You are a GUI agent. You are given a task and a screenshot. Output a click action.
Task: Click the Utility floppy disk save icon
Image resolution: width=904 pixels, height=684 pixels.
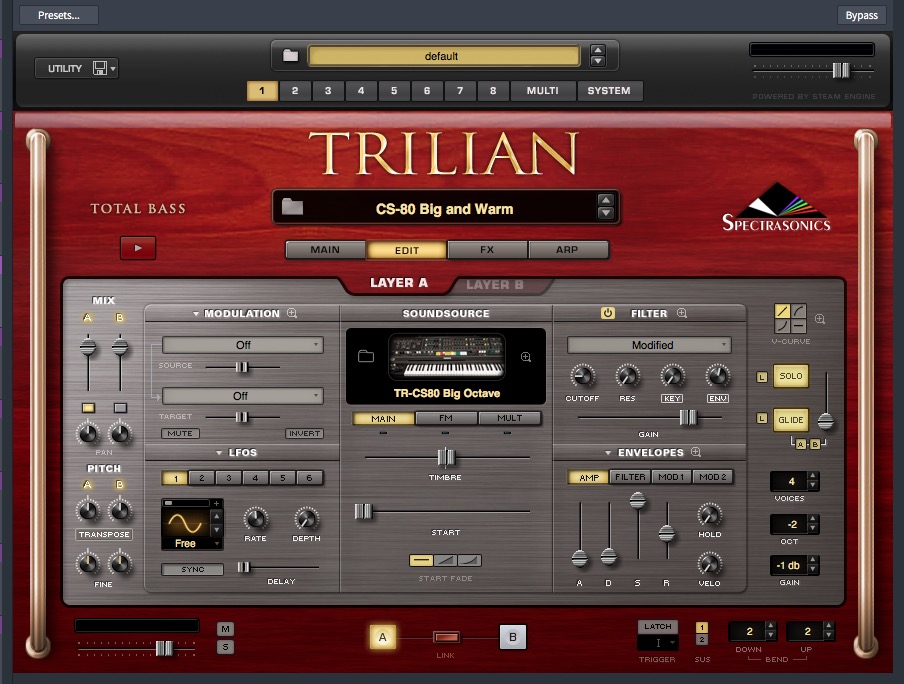[x=100, y=68]
